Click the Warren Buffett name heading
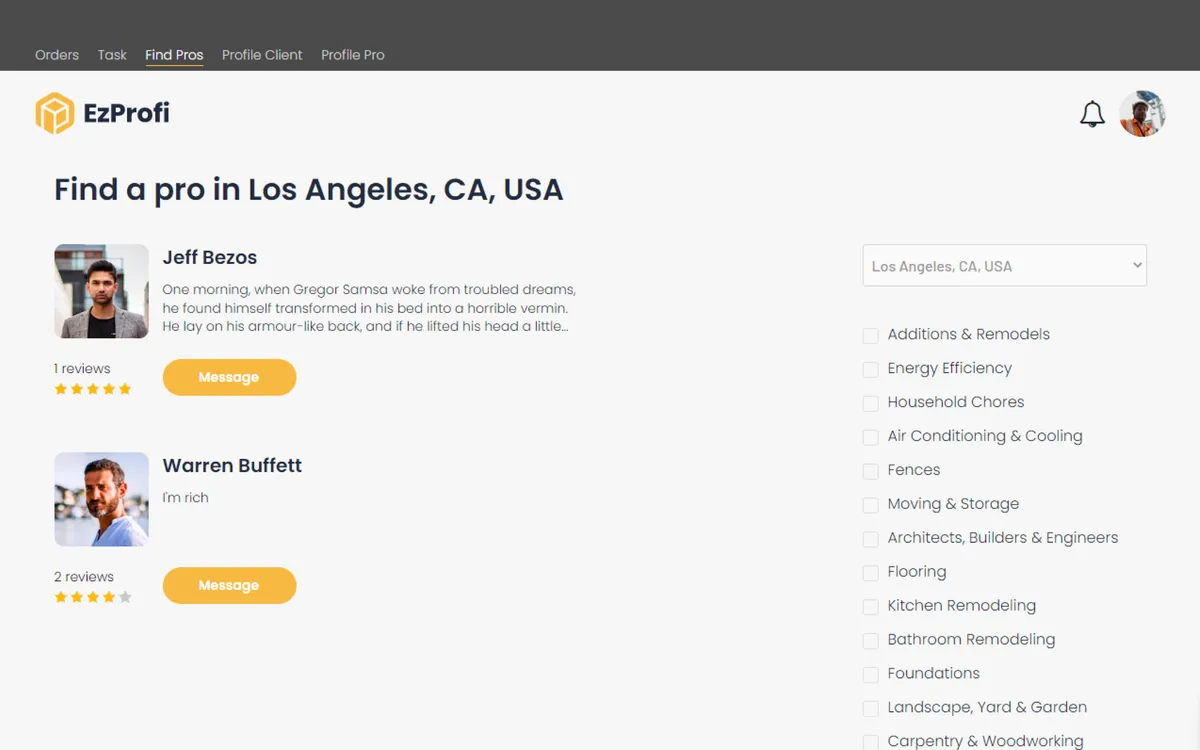Image resolution: width=1200 pixels, height=750 pixels. tap(232, 465)
